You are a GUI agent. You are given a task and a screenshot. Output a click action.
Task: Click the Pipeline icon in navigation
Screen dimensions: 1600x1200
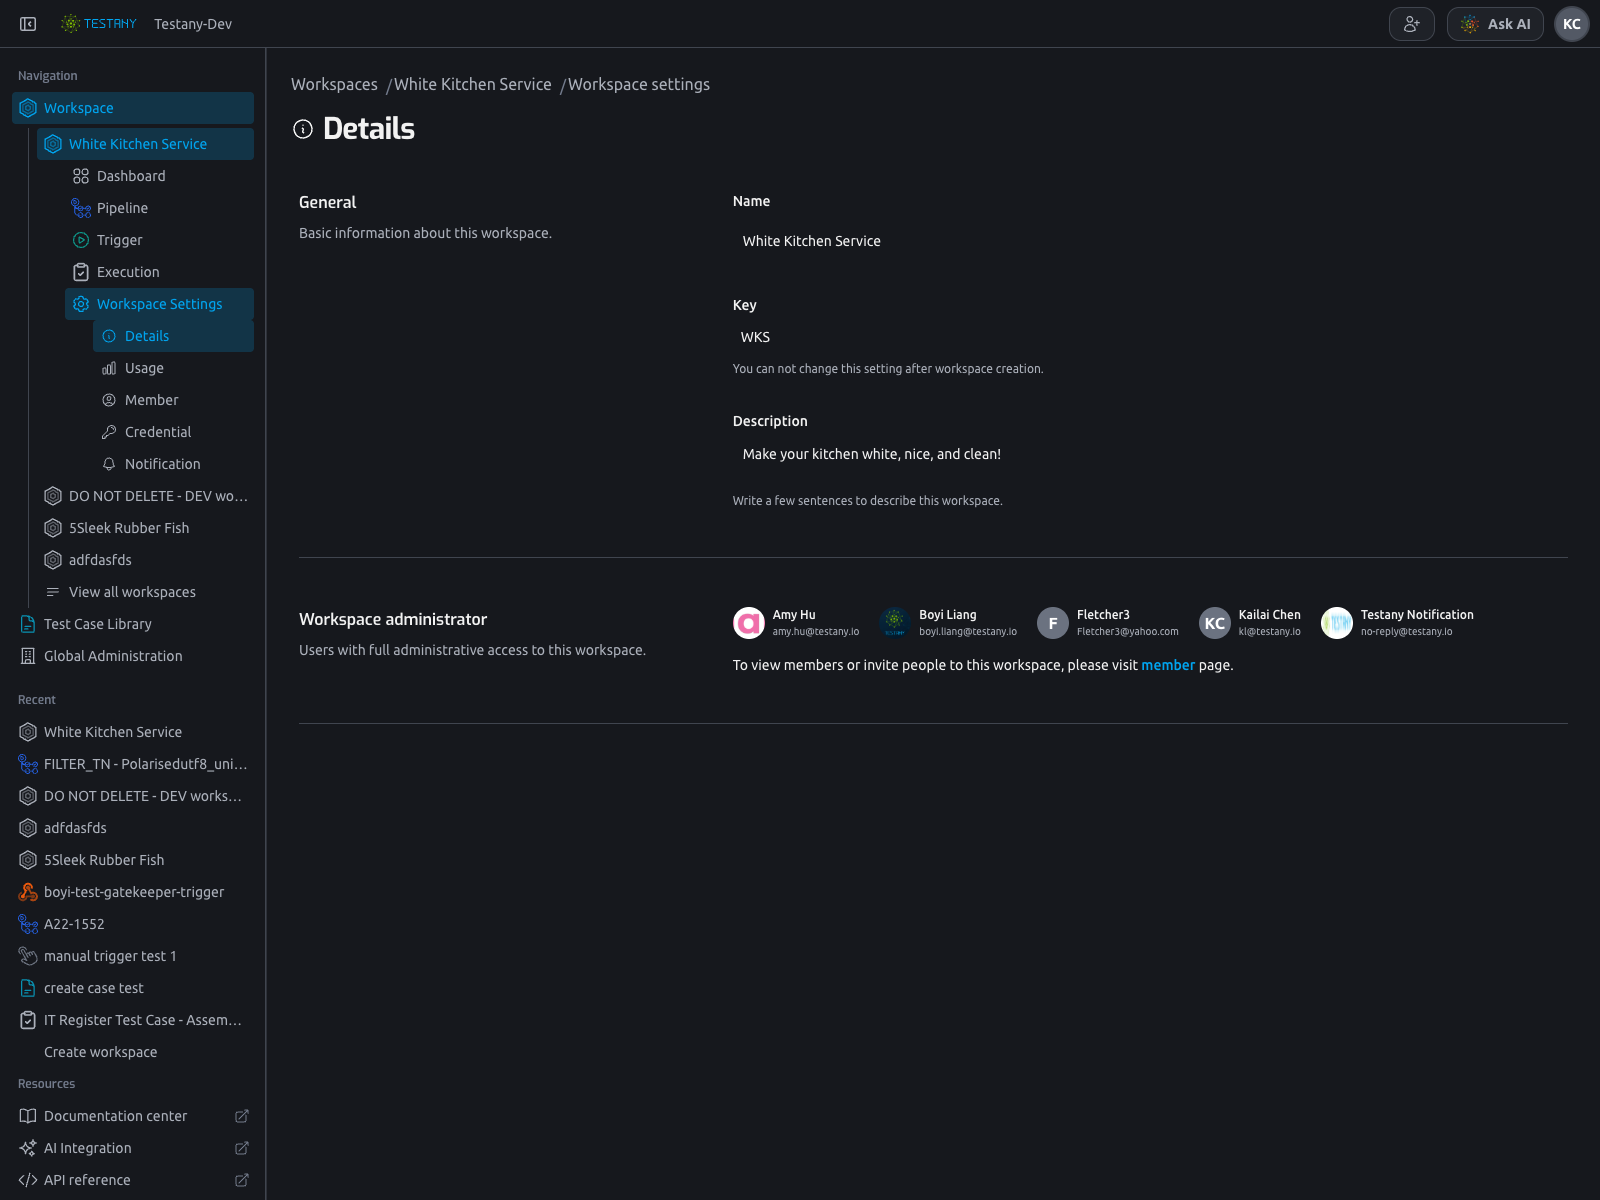[x=81, y=208]
